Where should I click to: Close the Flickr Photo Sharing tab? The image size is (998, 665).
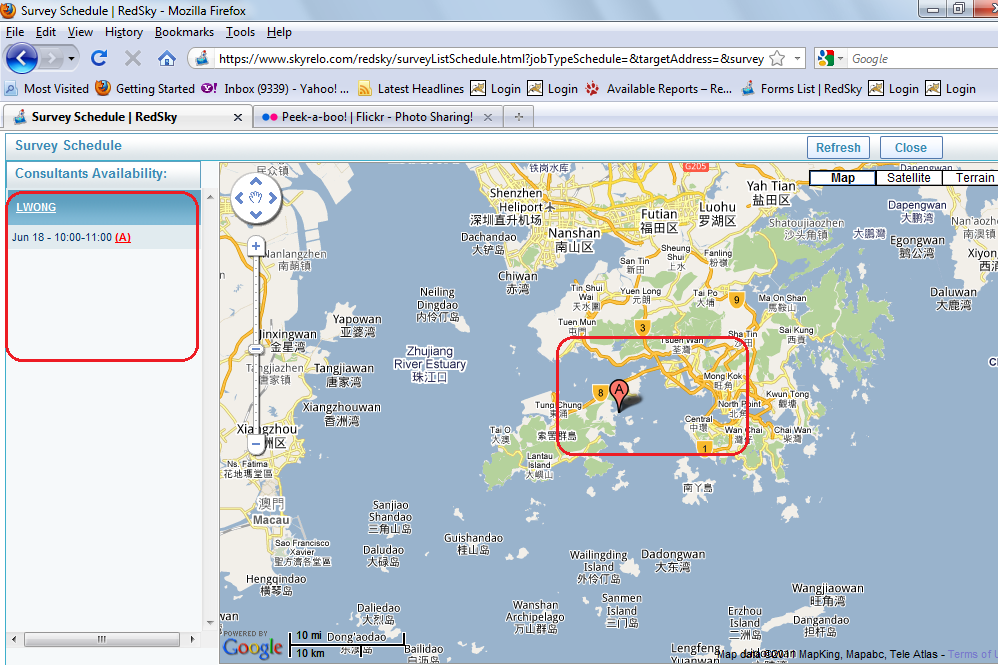point(488,117)
